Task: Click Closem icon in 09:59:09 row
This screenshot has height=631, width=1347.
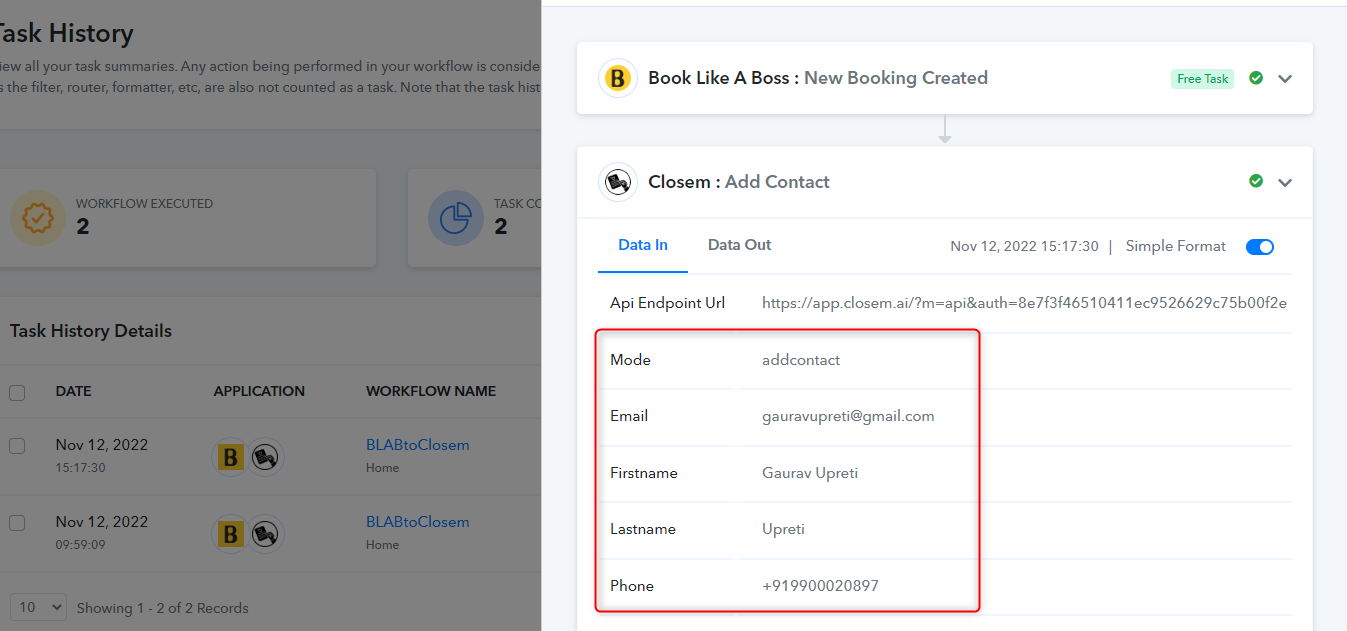Action: [x=265, y=534]
